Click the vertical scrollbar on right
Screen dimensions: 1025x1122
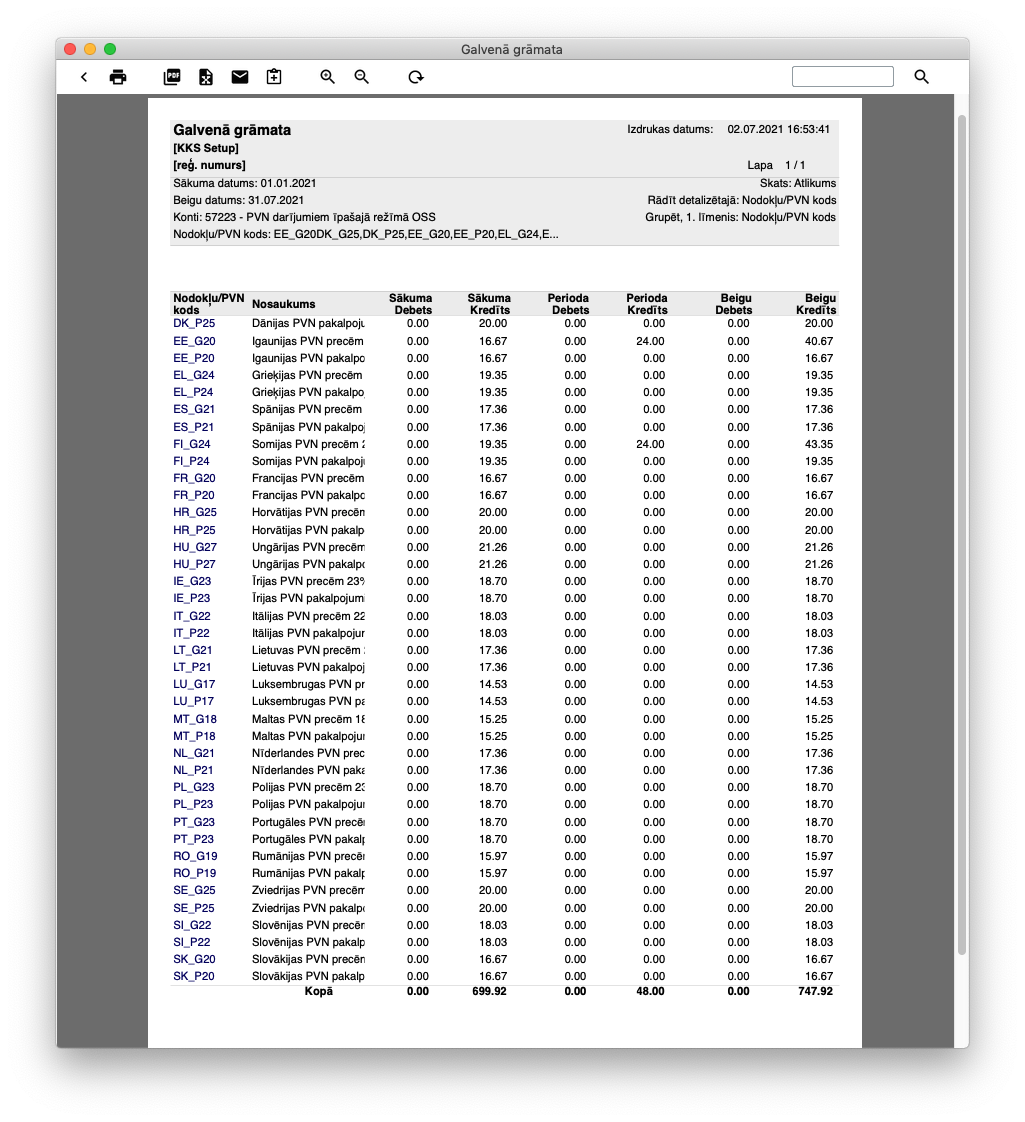tap(962, 530)
